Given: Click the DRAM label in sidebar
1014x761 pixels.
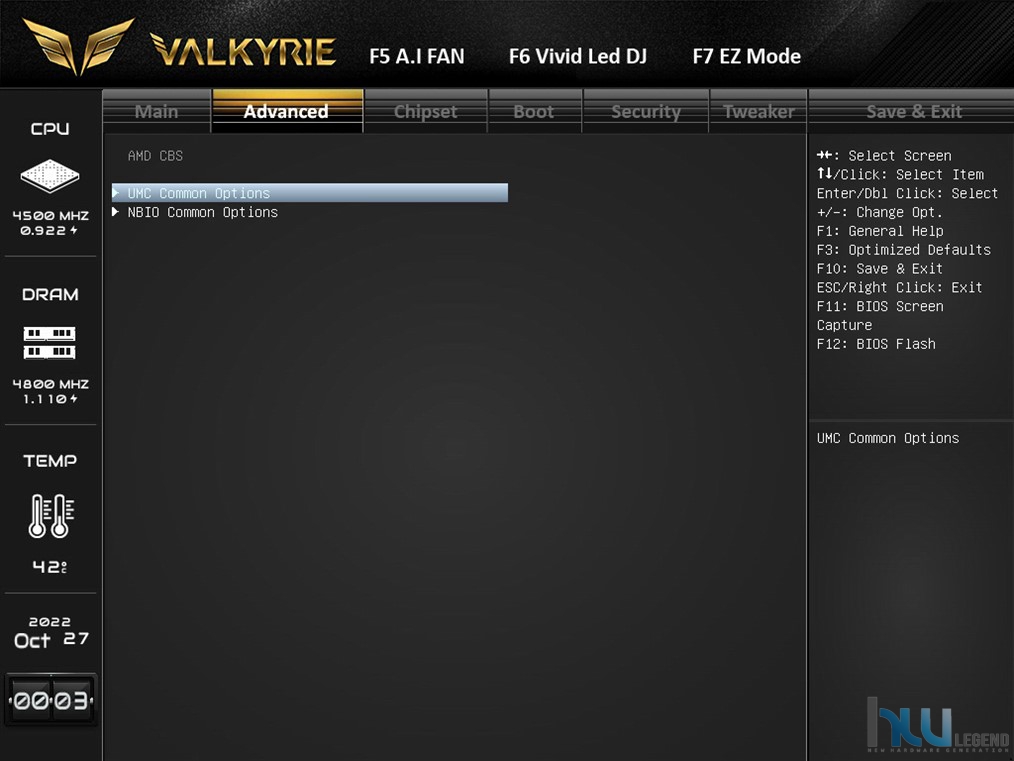Looking at the screenshot, I should 50,294.
